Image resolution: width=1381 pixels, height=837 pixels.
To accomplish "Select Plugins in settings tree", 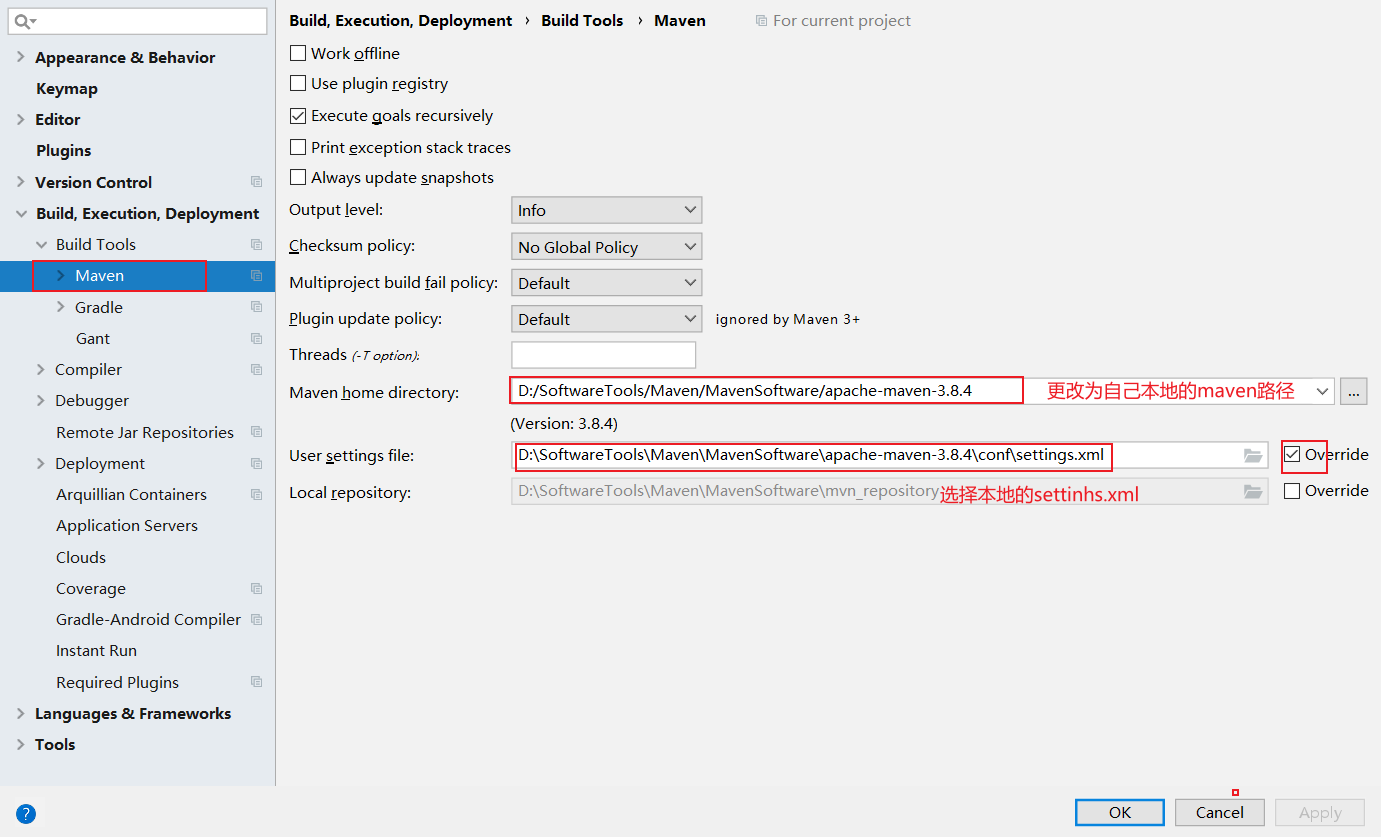I will coord(64,150).
